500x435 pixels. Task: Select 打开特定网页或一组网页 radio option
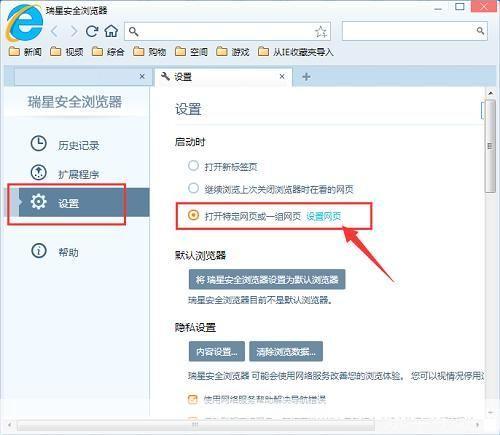click(x=193, y=215)
